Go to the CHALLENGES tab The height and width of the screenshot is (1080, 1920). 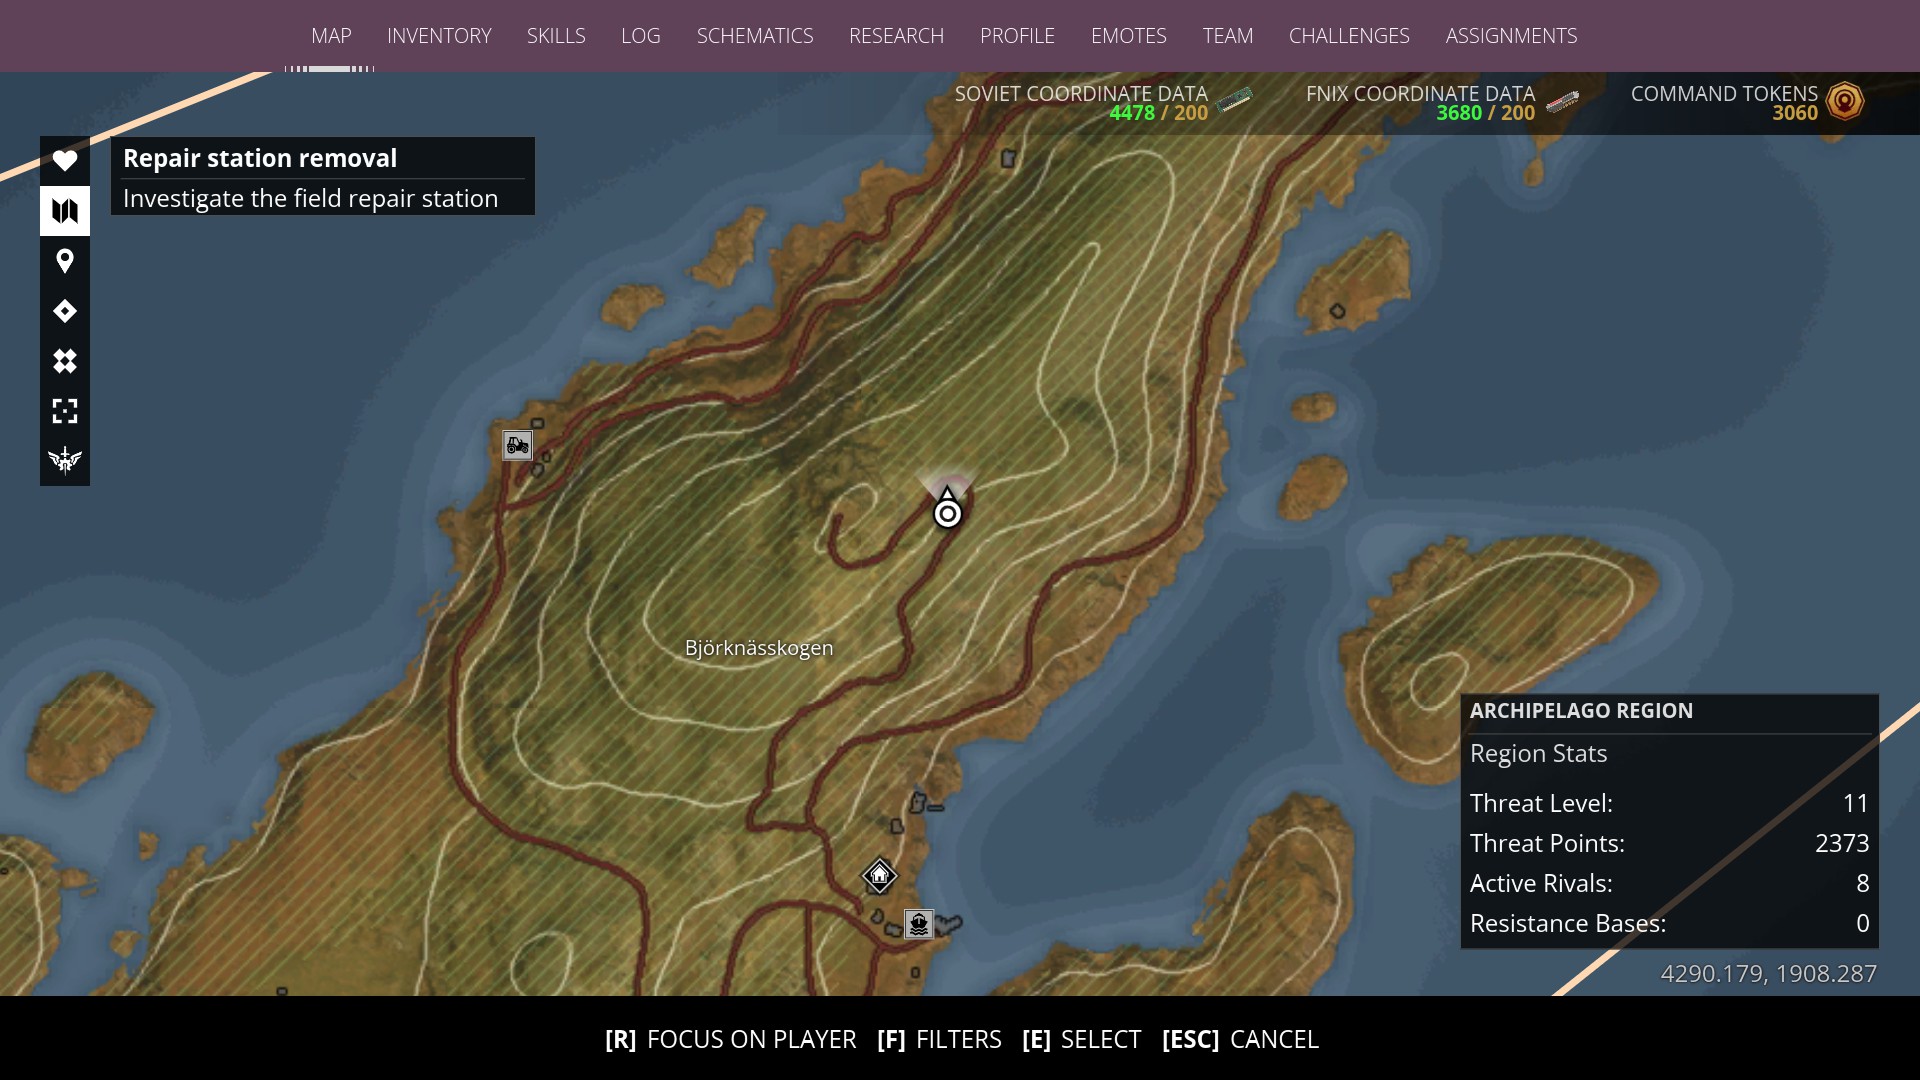click(x=1349, y=36)
